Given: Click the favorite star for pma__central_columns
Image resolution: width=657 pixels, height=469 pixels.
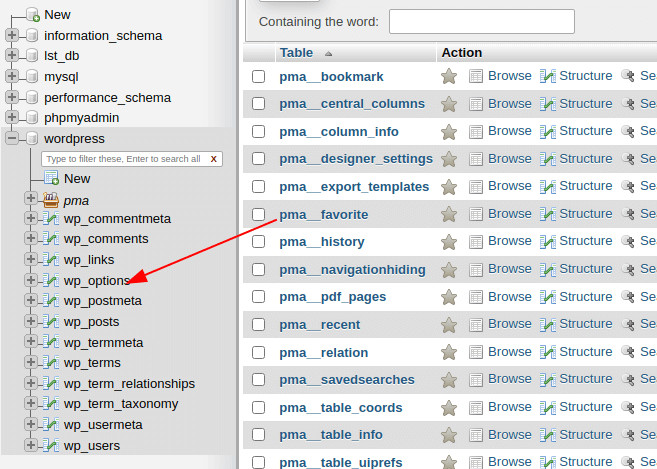Looking at the screenshot, I should click(449, 104).
